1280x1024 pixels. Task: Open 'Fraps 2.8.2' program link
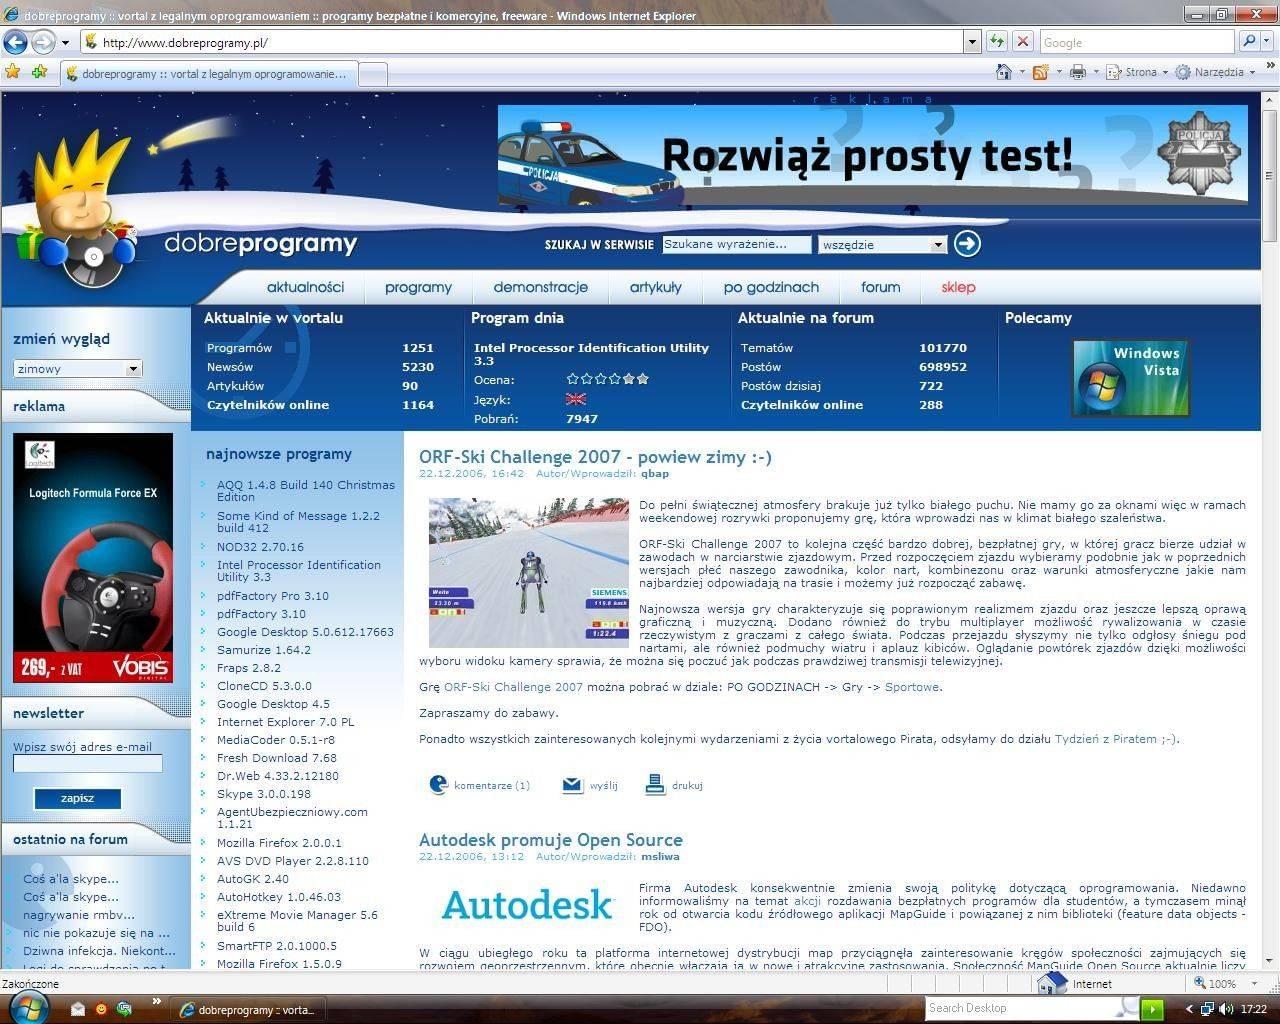[x=249, y=668]
